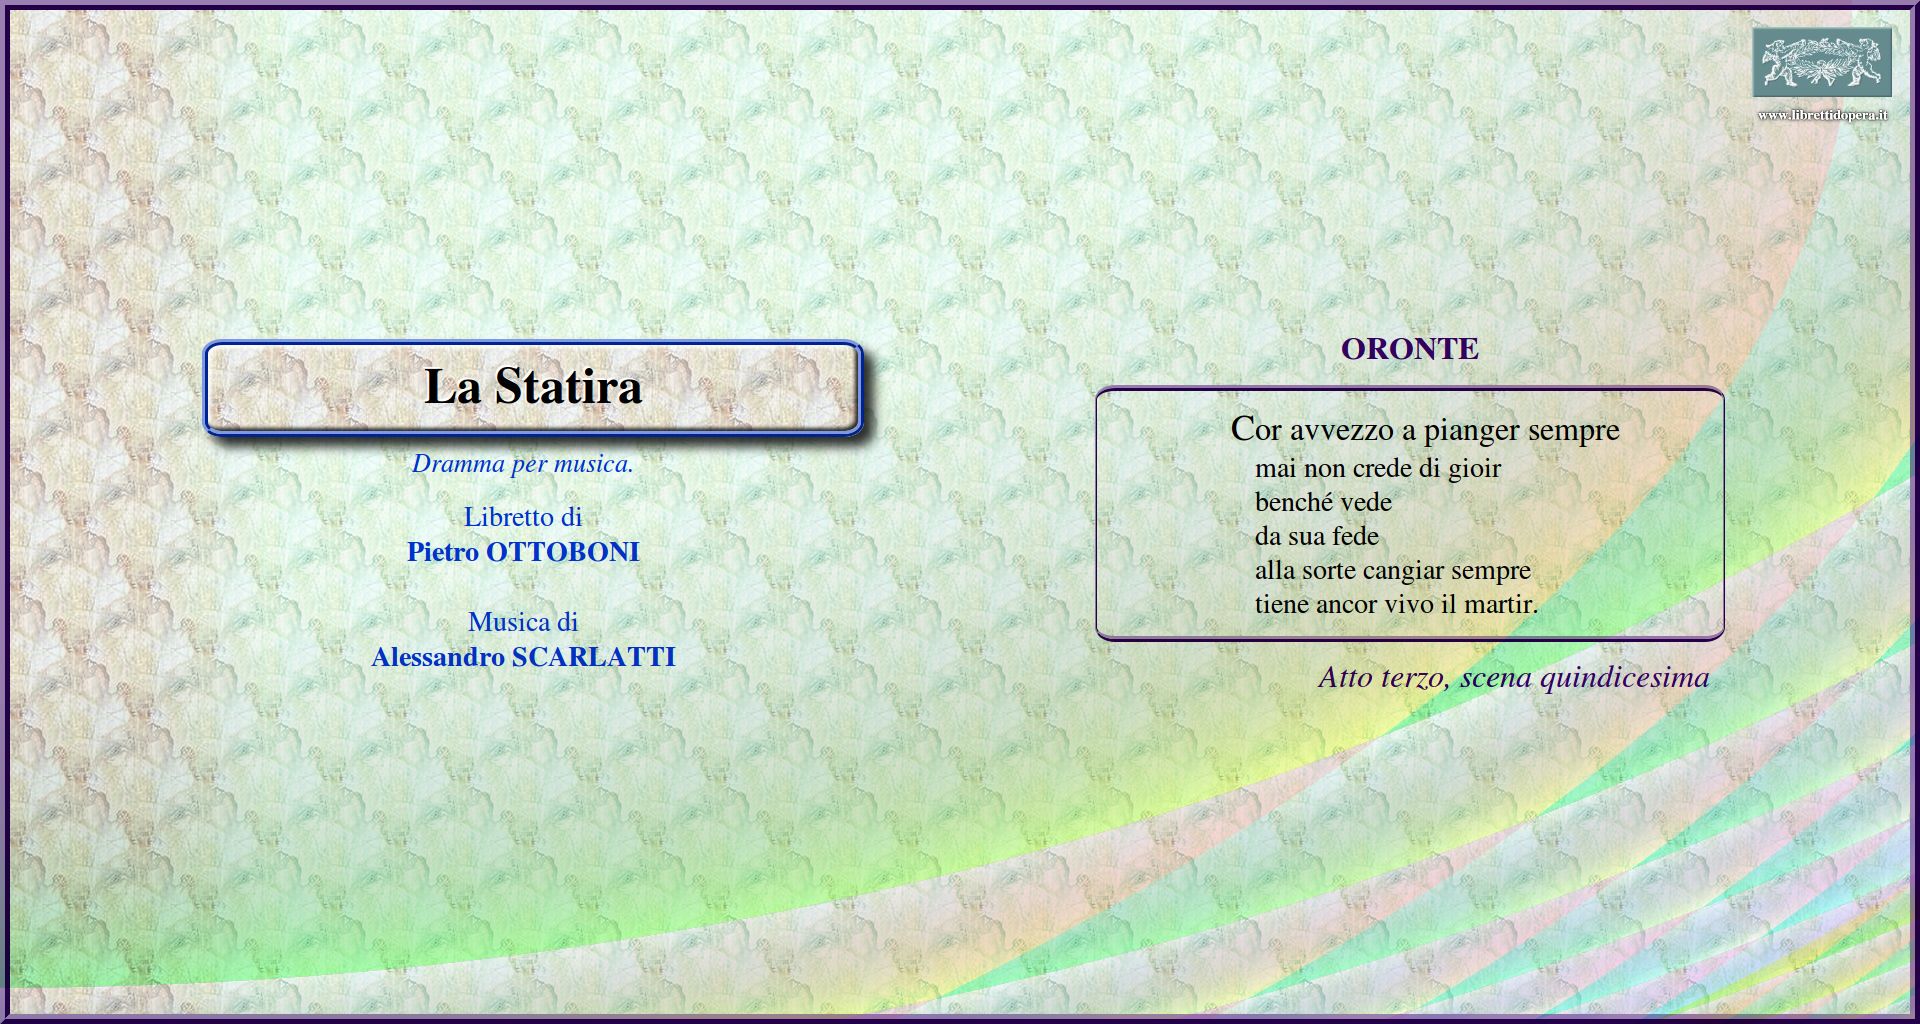
Task: Click the first name Pietro
Action: [442, 552]
